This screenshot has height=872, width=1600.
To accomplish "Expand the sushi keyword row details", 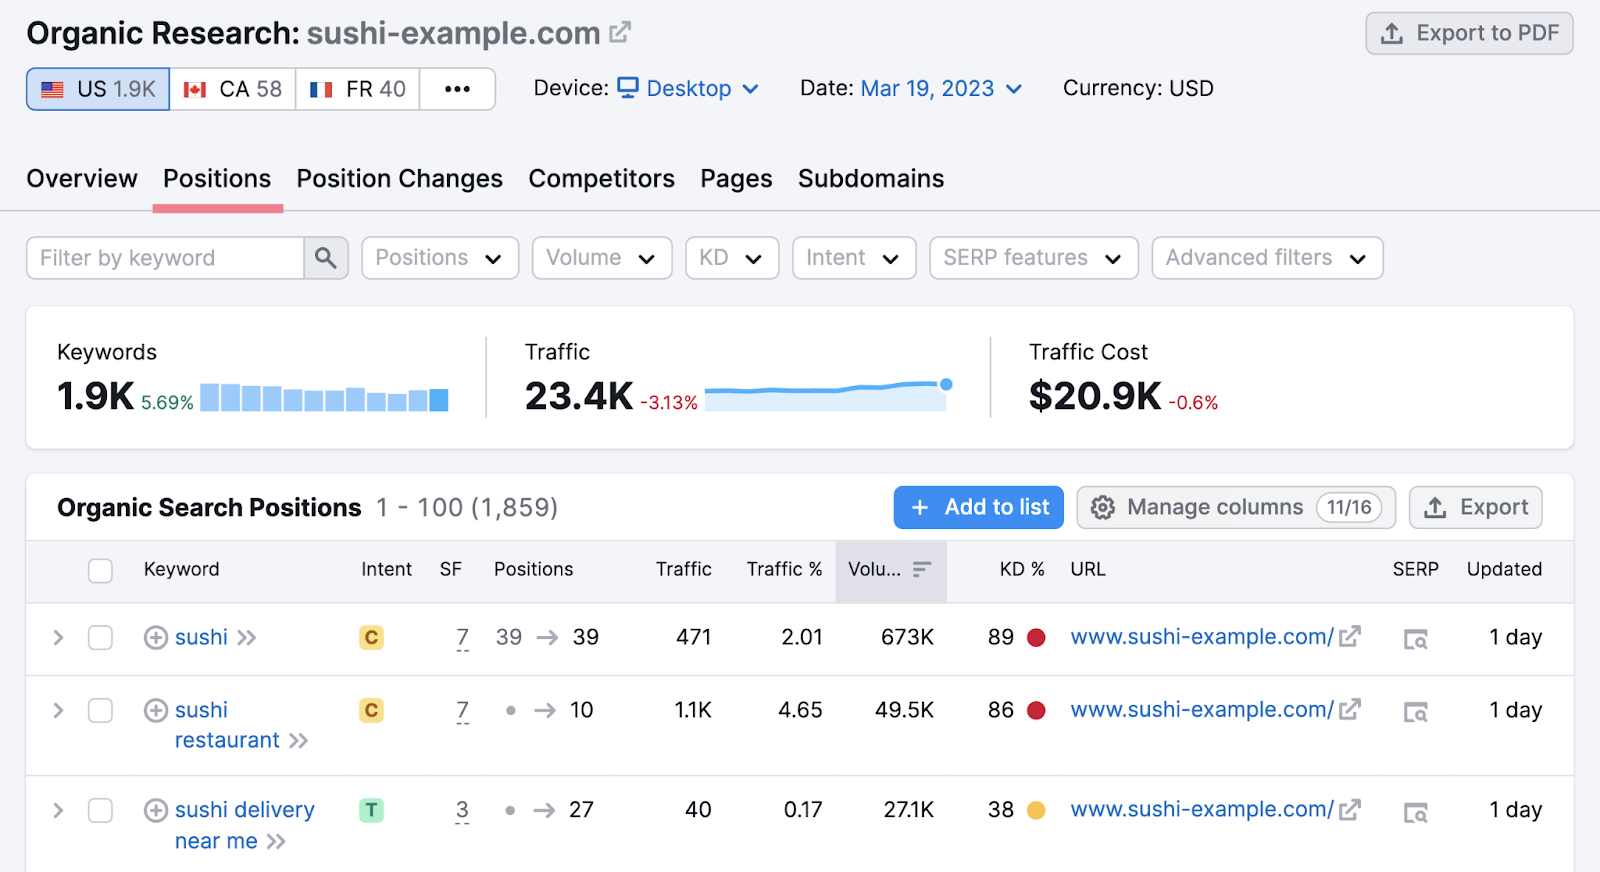I will [58, 638].
